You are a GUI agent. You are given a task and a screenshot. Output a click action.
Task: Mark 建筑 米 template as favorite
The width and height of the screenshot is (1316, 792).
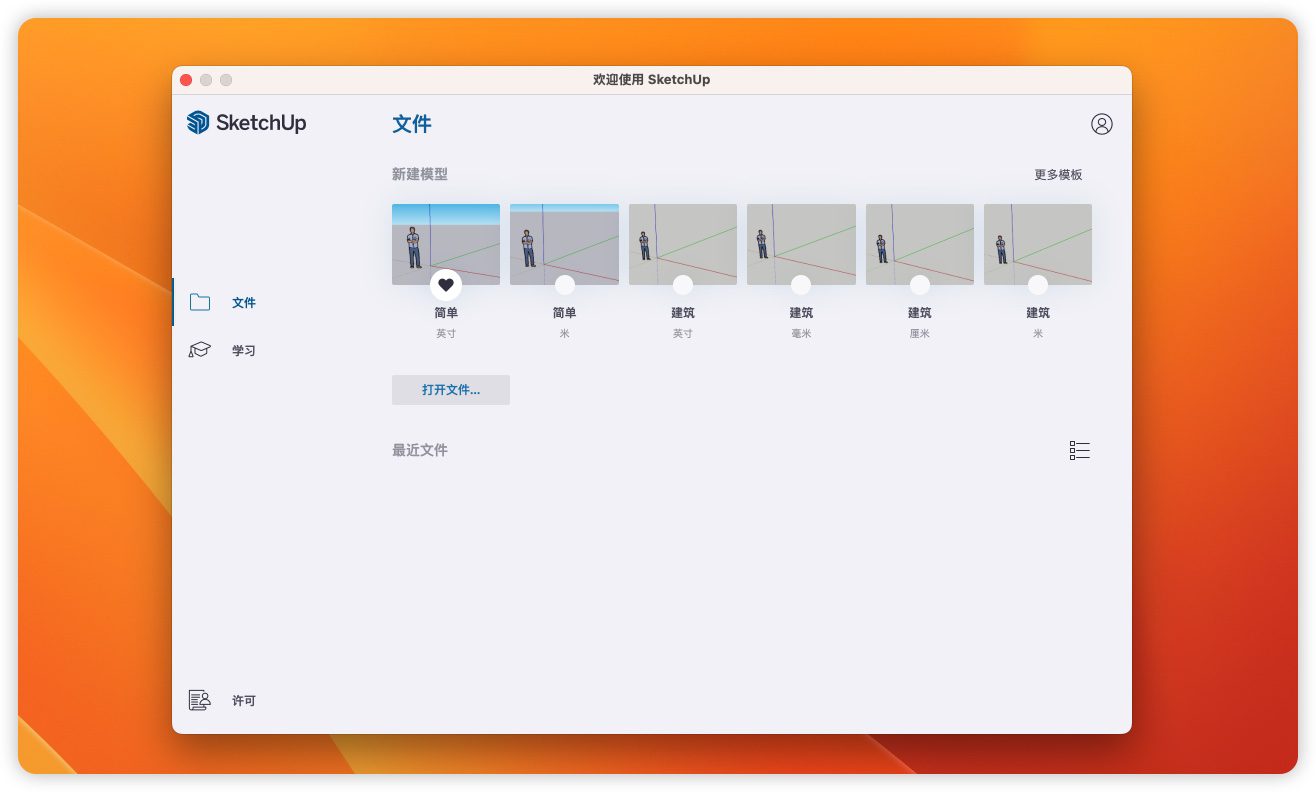1038,285
